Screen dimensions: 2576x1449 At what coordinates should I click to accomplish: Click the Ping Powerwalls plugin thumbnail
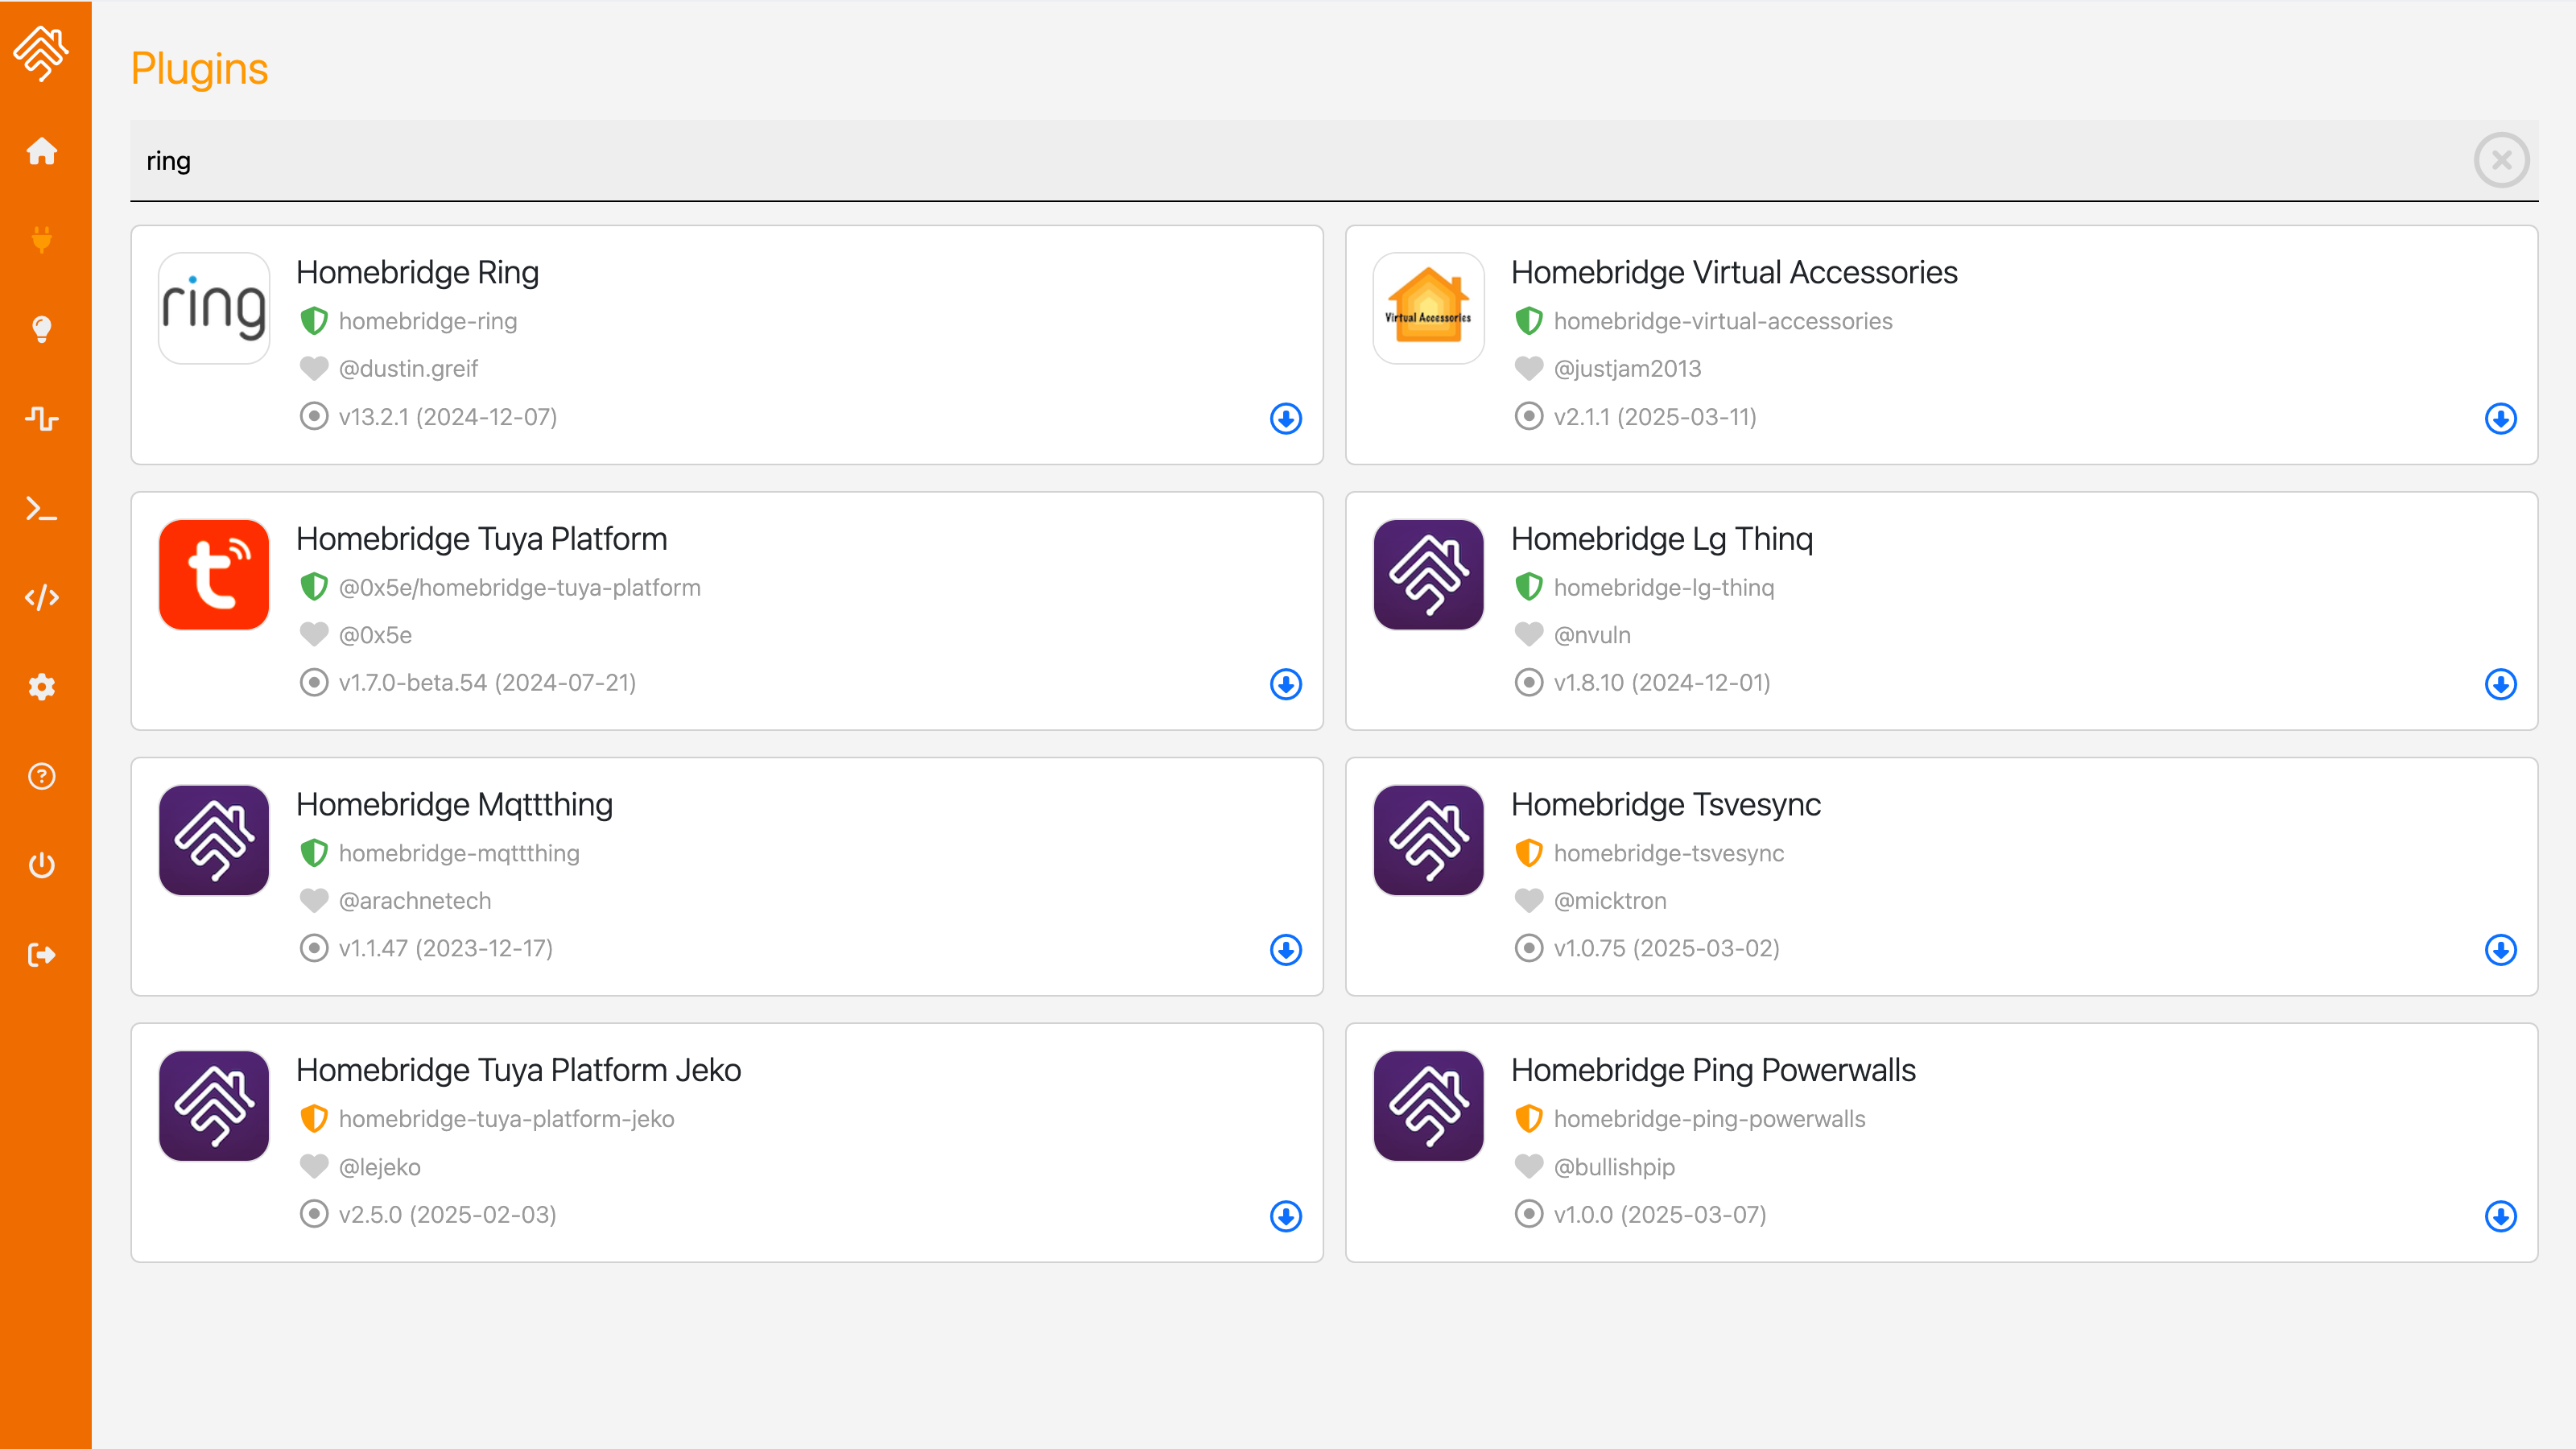click(x=1428, y=1106)
